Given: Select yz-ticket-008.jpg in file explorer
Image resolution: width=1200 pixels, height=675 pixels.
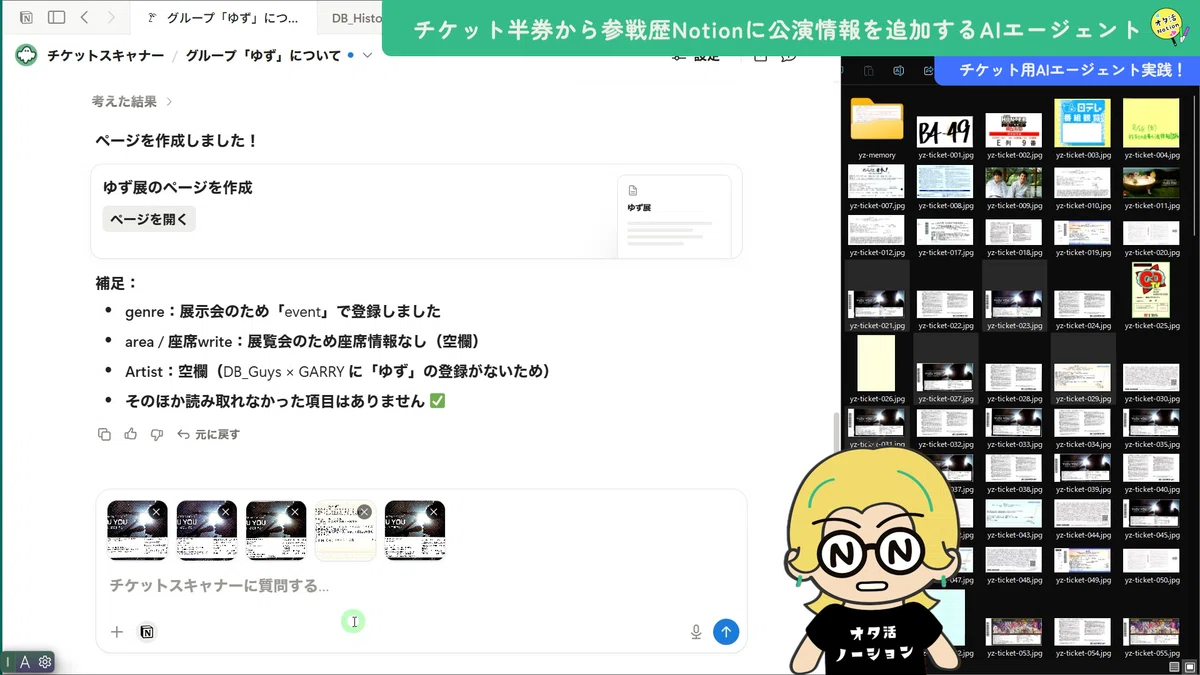Looking at the screenshot, I should 945,188.
